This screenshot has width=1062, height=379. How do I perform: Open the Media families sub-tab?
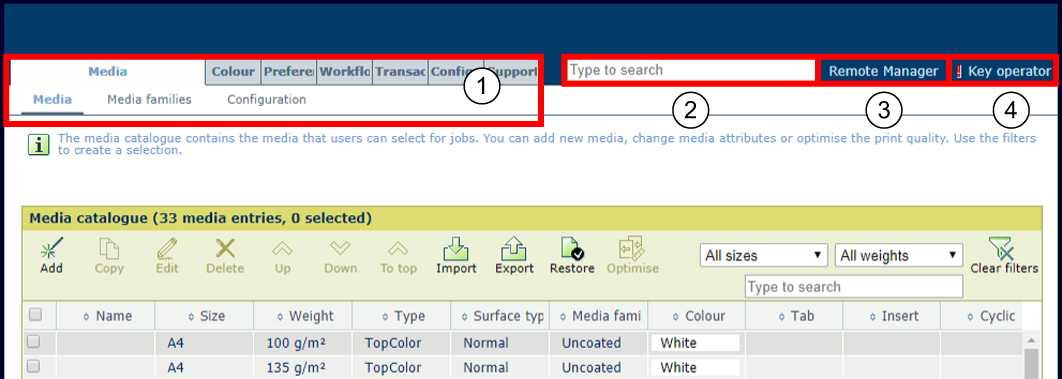pyautogui.click(x=150, y=99)
